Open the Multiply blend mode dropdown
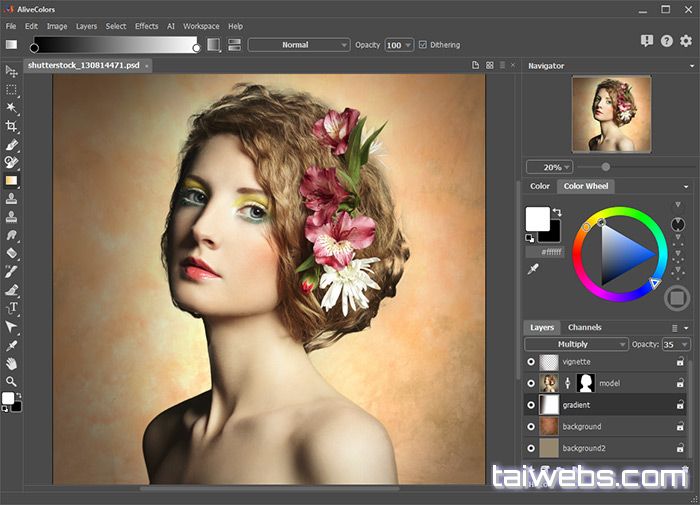700x505 pixels. coord(576,344)
